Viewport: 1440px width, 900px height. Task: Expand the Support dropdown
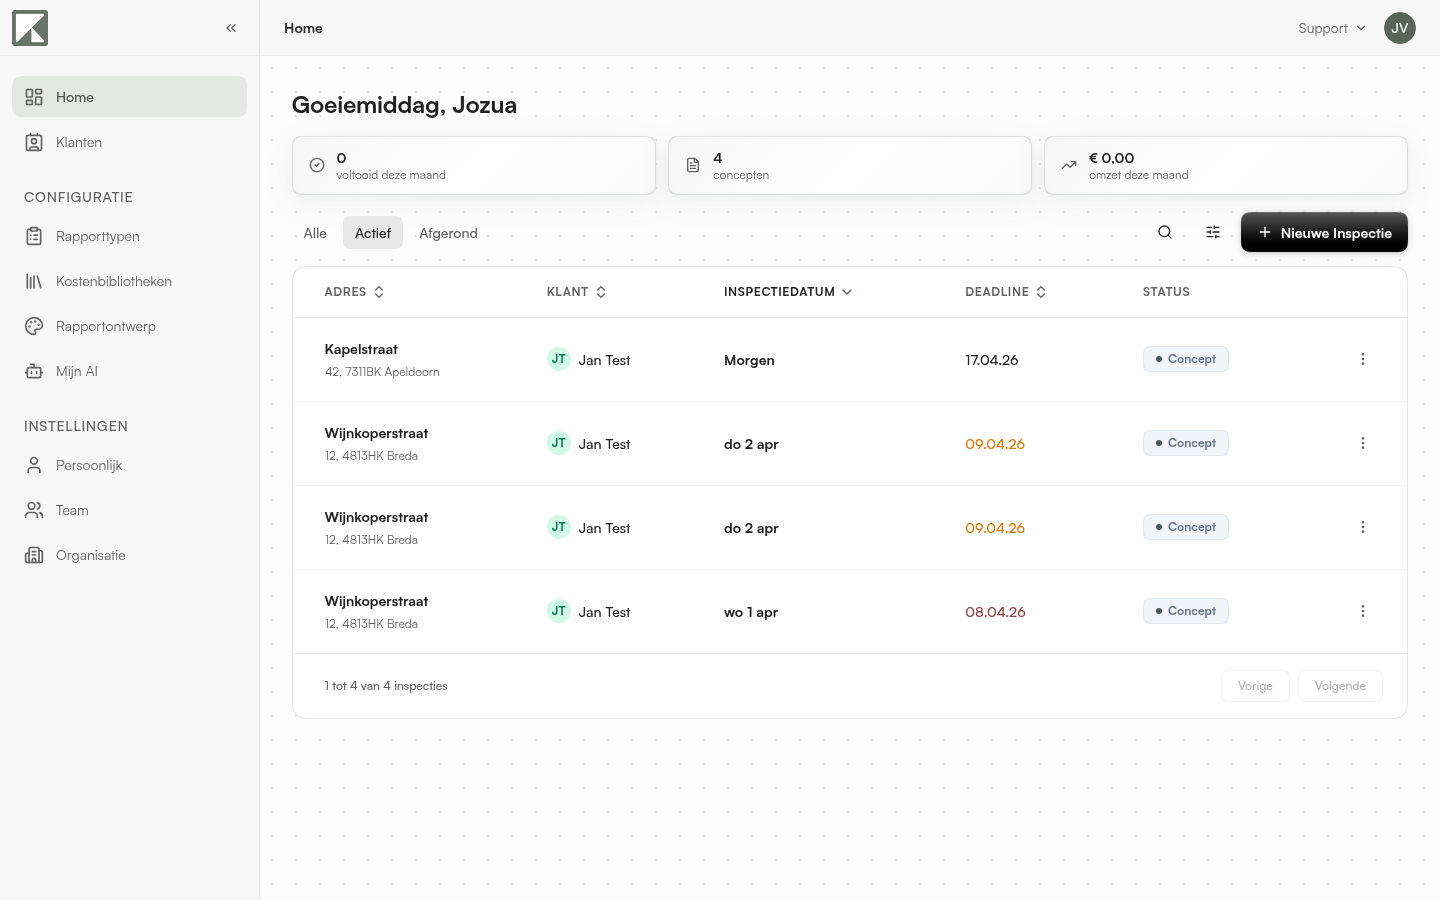click(x=1332, y=28)
